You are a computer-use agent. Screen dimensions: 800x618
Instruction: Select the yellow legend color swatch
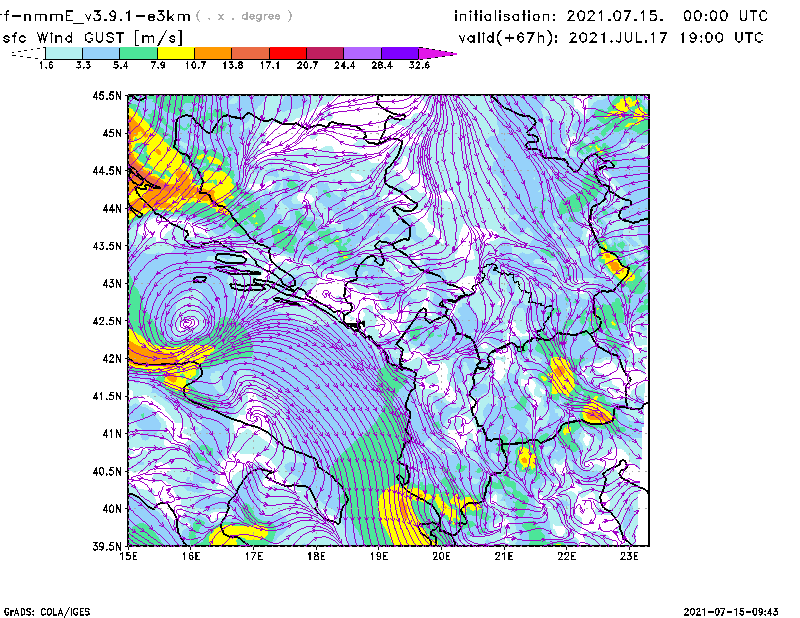[x=176, y=53]
